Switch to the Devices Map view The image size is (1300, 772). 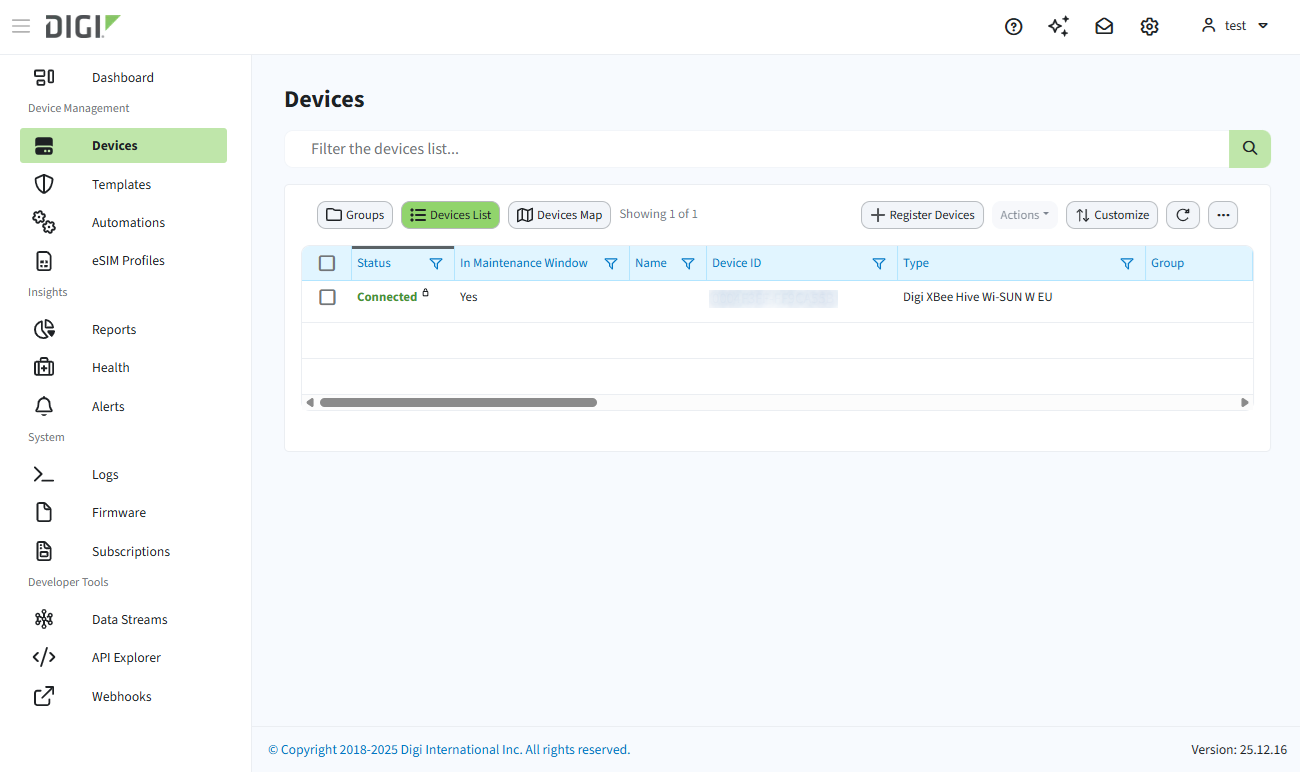pyautogui.click(x=559, y=214)
